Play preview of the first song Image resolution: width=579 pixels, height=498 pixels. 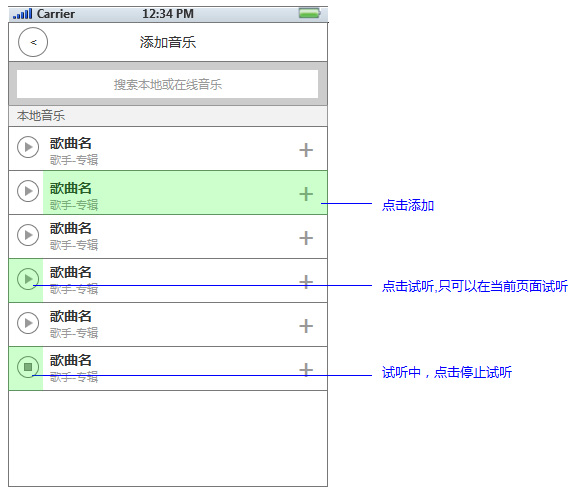tap(28, 147)
